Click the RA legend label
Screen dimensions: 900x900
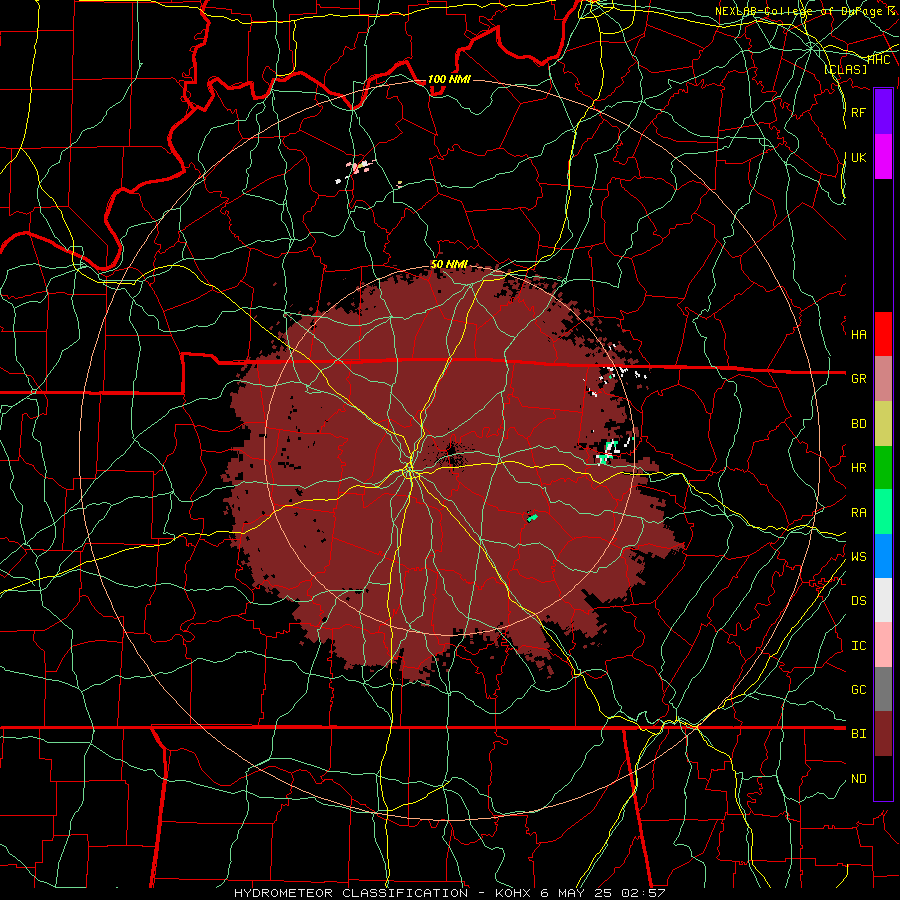858,513
